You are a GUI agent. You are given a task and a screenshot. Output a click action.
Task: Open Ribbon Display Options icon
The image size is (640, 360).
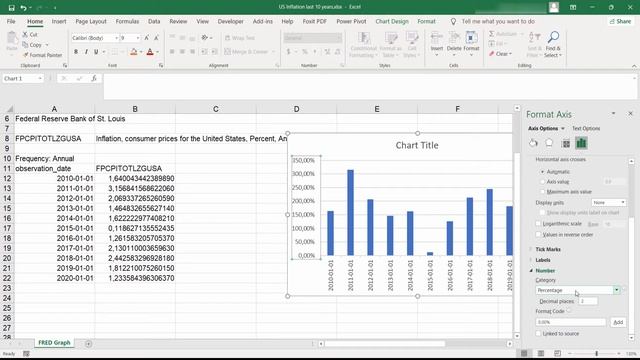coord(573,7)
